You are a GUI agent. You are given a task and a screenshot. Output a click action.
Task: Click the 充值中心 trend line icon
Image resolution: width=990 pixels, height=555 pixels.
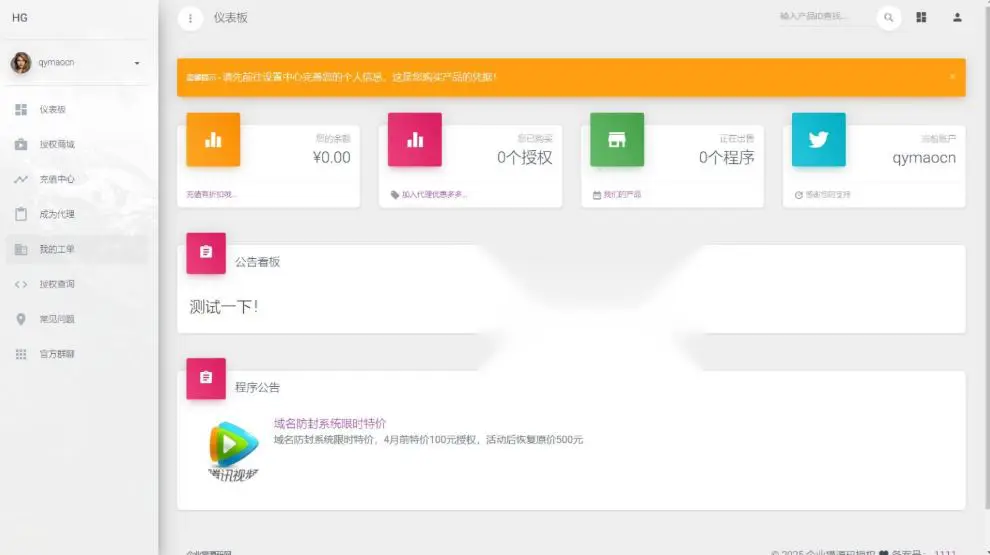[x=21, y=179]
